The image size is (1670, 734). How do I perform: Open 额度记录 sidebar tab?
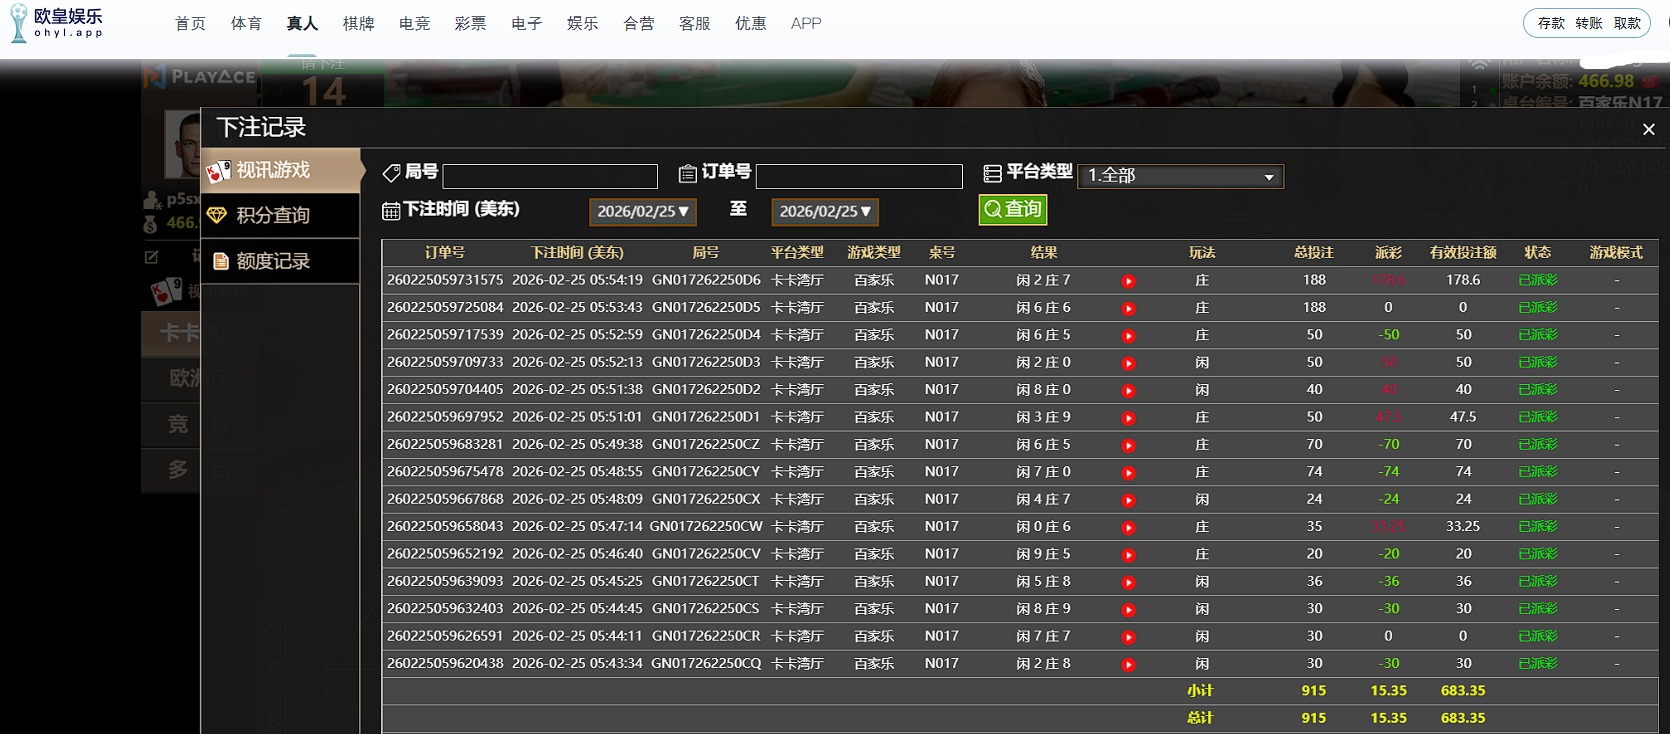(281, 261)
